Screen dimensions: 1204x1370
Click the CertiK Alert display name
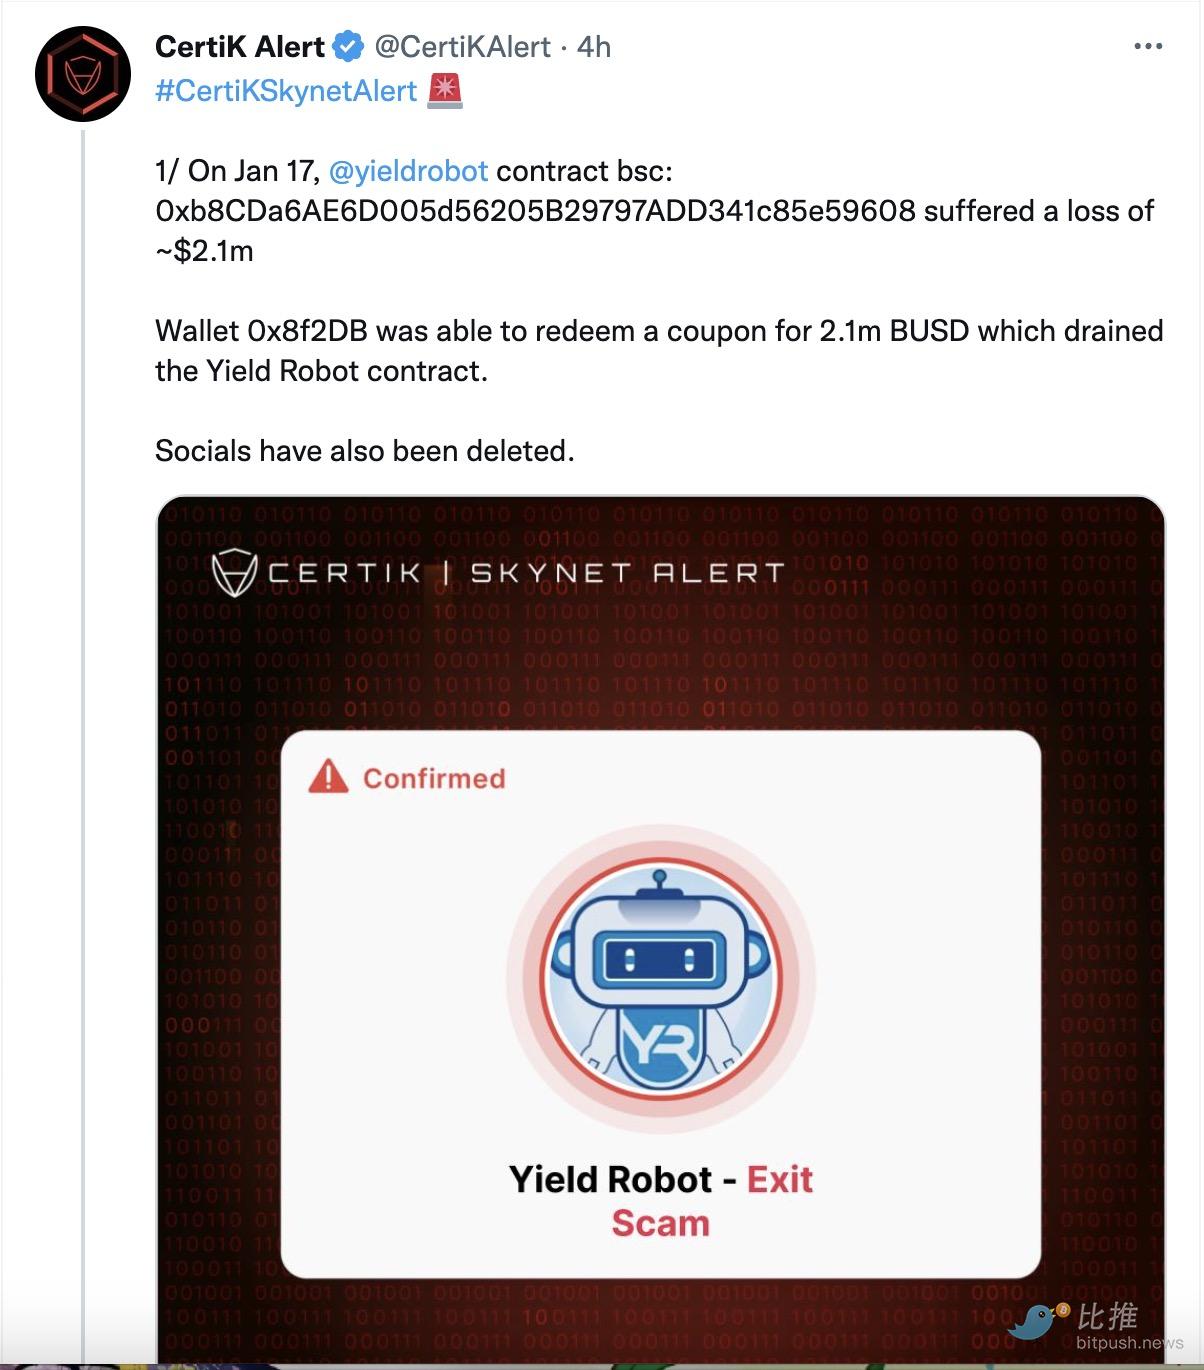[240, 47]
